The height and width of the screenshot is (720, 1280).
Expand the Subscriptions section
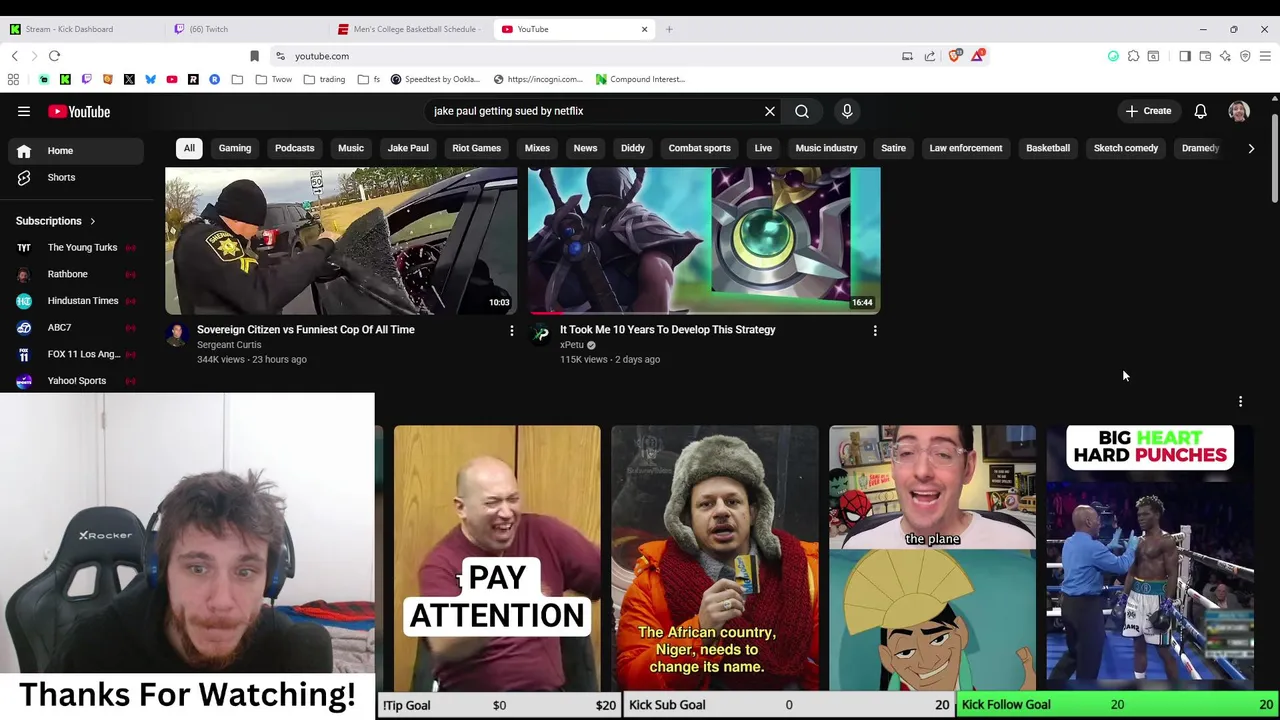(x=56, y=221)
